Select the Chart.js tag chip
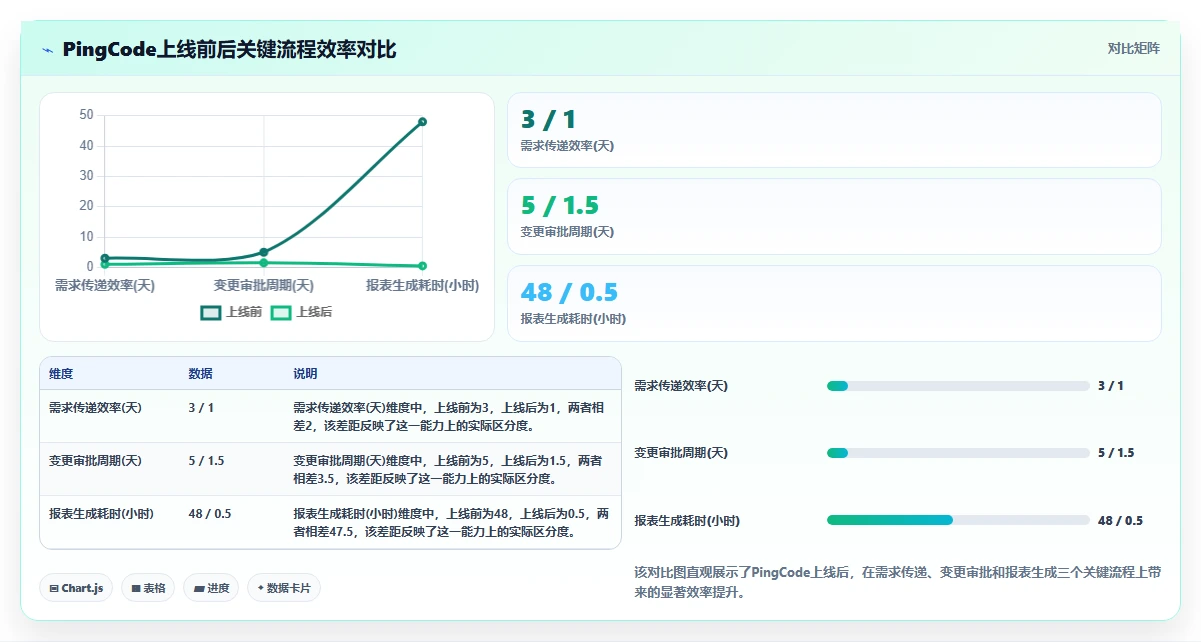The height and width of the screenshot is (642, 1201). click(77, 588)
